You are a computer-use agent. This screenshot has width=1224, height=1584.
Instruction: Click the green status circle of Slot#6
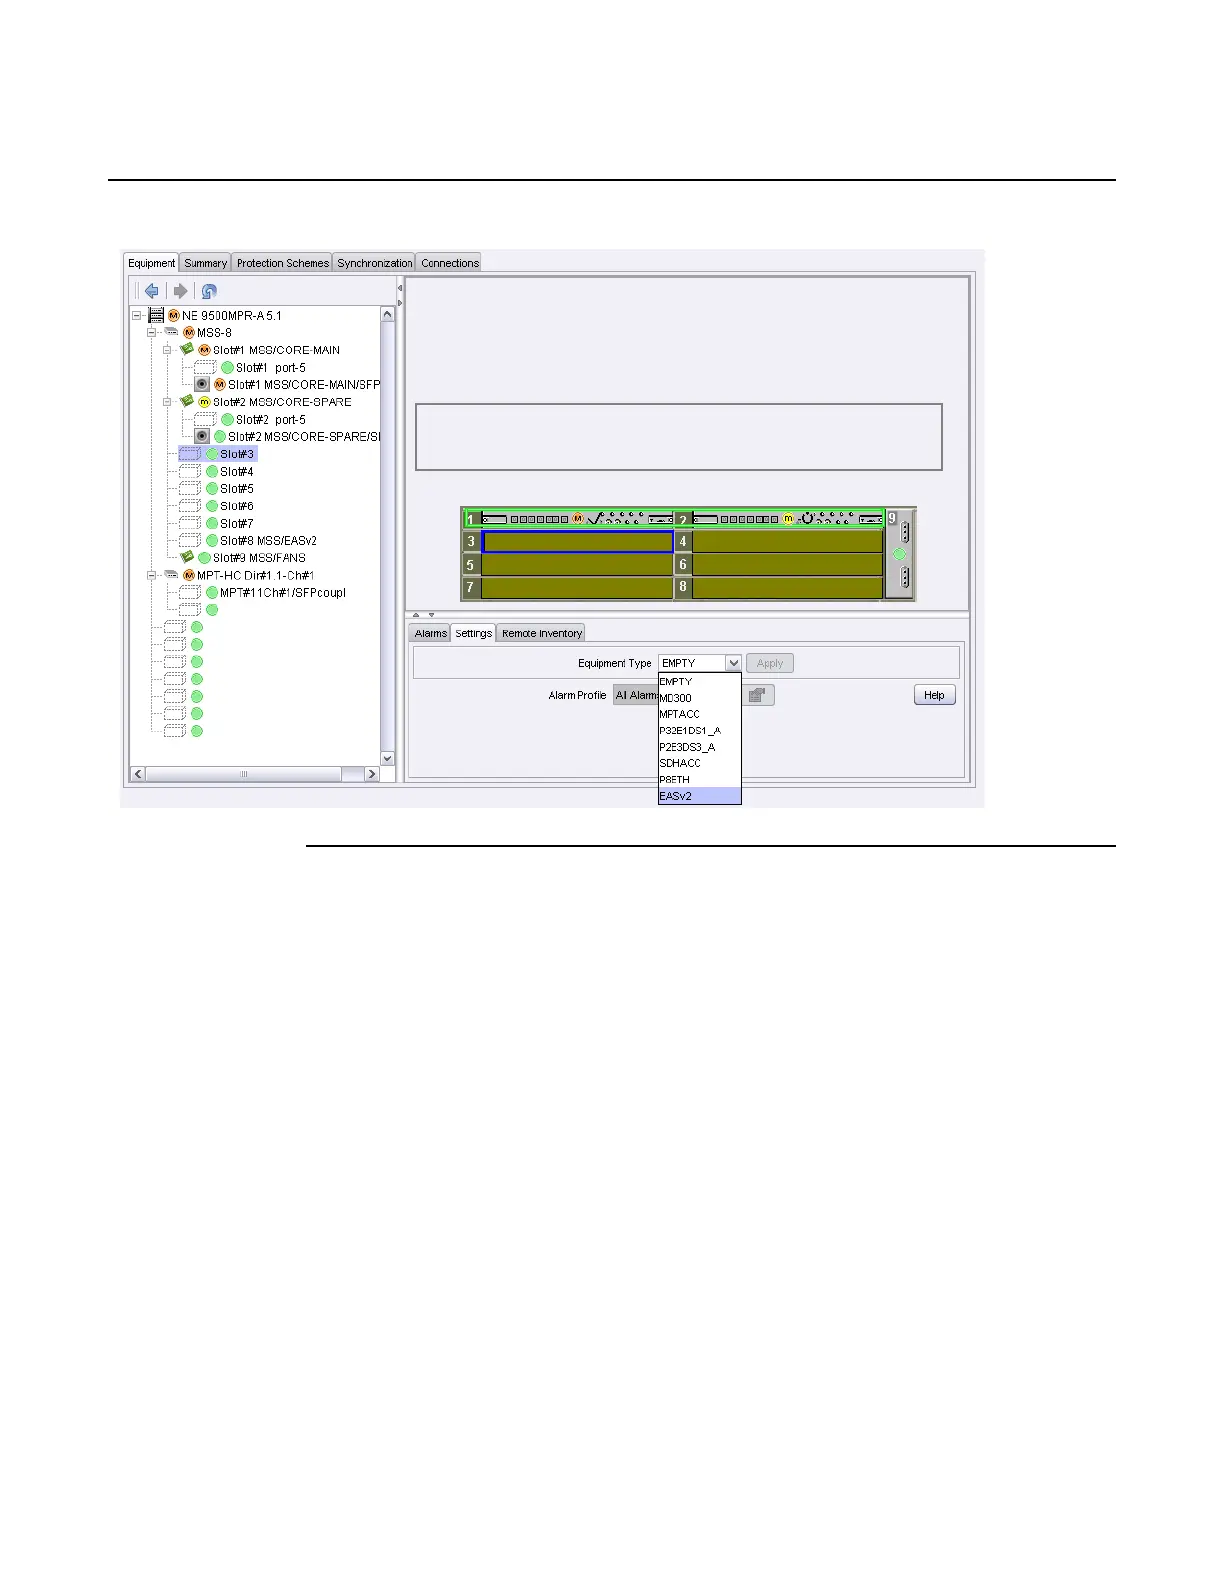click(212, 506)
